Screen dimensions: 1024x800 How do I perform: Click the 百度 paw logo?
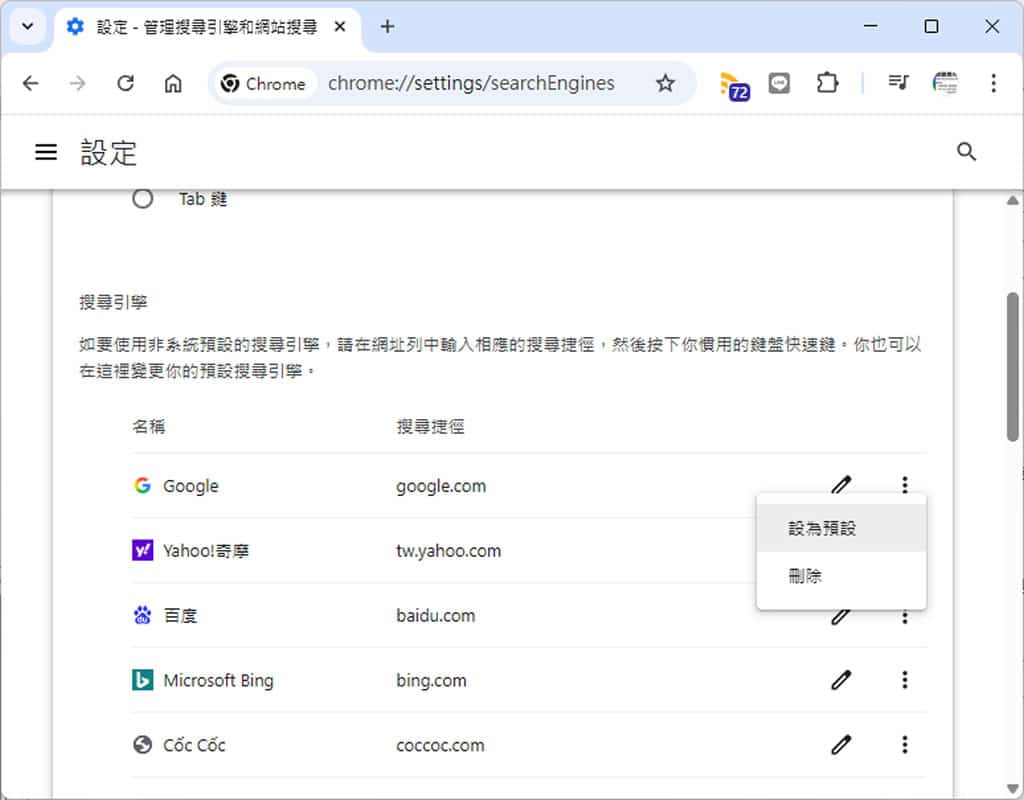coord(142,615)
